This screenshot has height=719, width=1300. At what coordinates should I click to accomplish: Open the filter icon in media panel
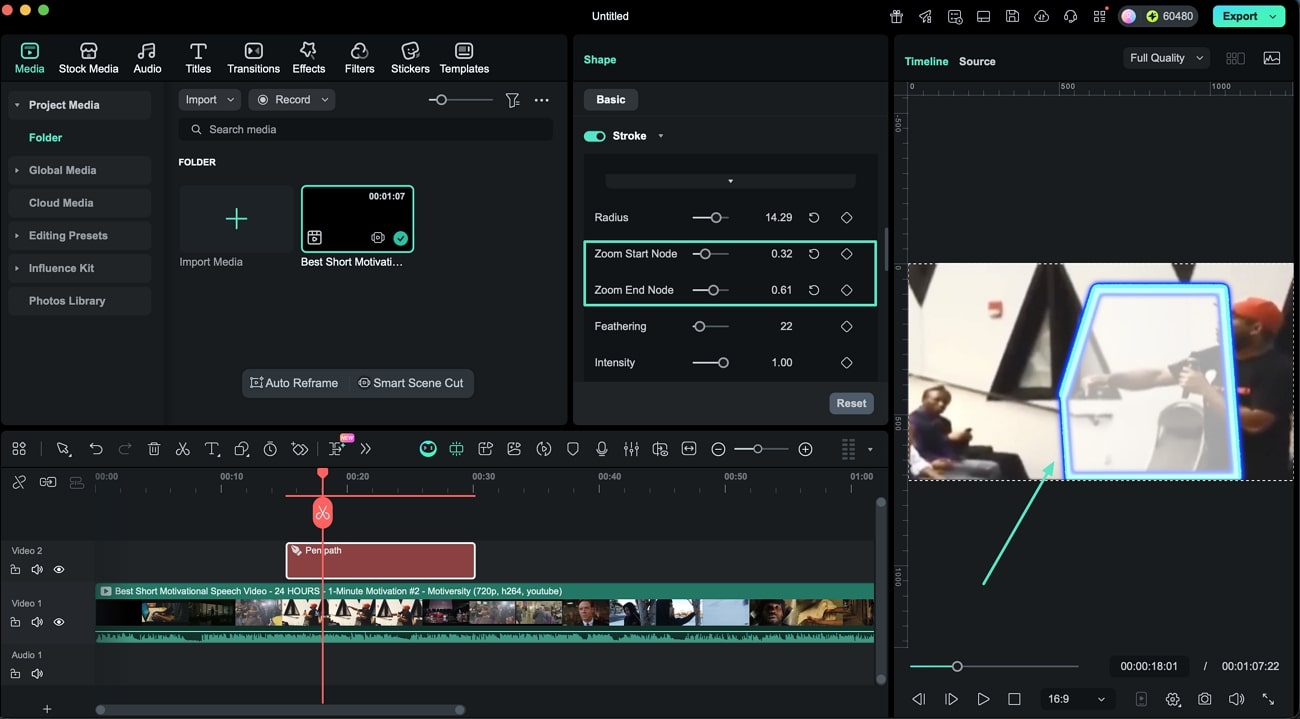coord(512,100)
